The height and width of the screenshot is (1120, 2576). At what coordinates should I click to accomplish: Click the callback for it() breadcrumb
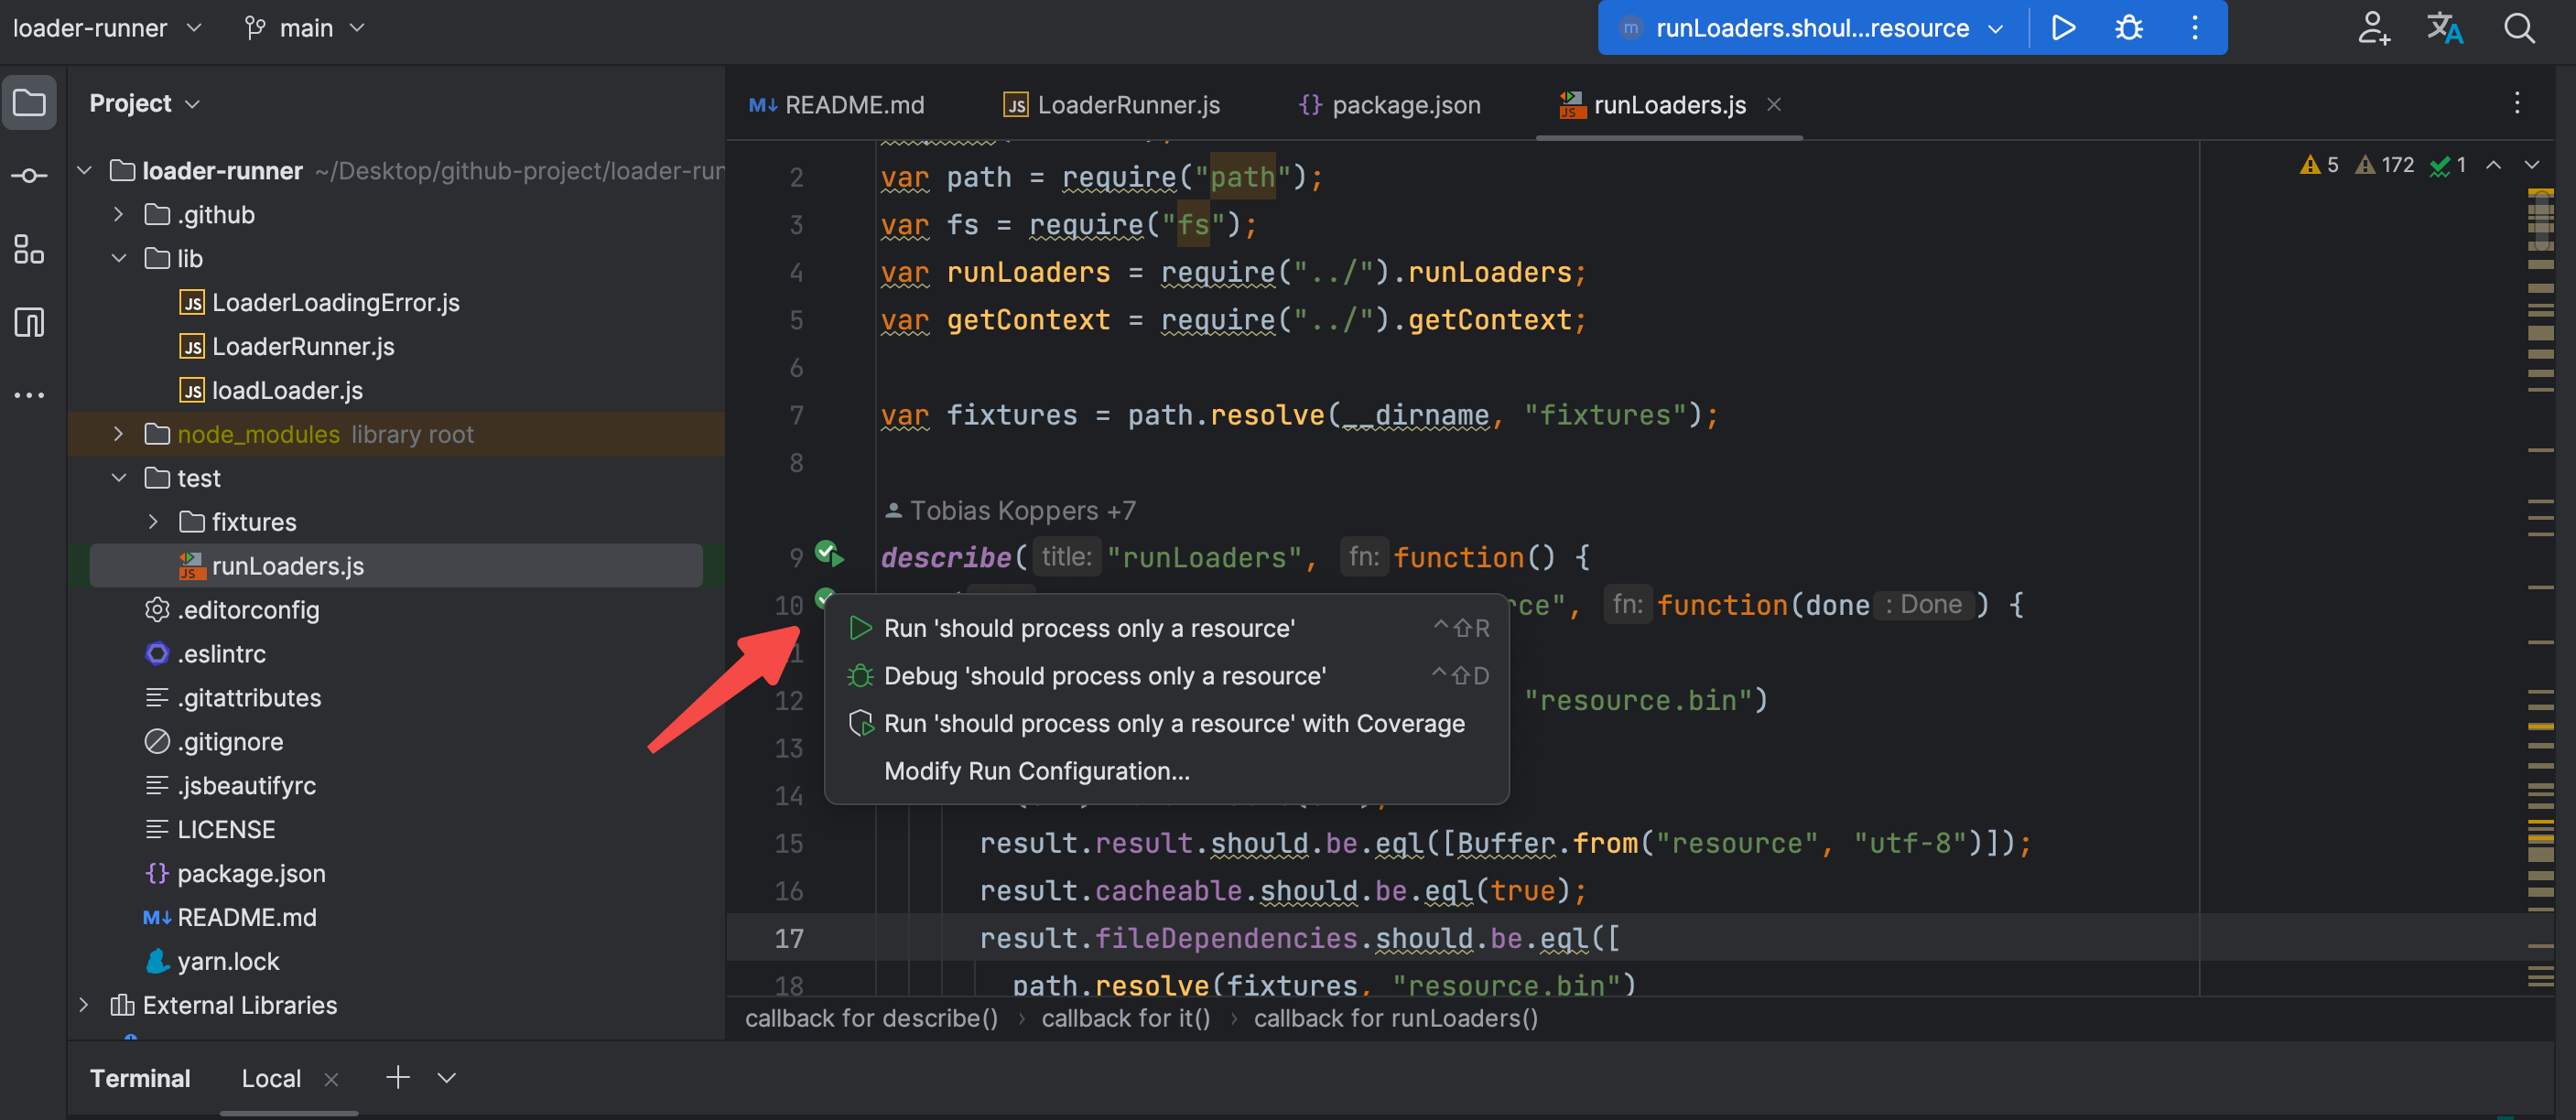[1125, 1018]
